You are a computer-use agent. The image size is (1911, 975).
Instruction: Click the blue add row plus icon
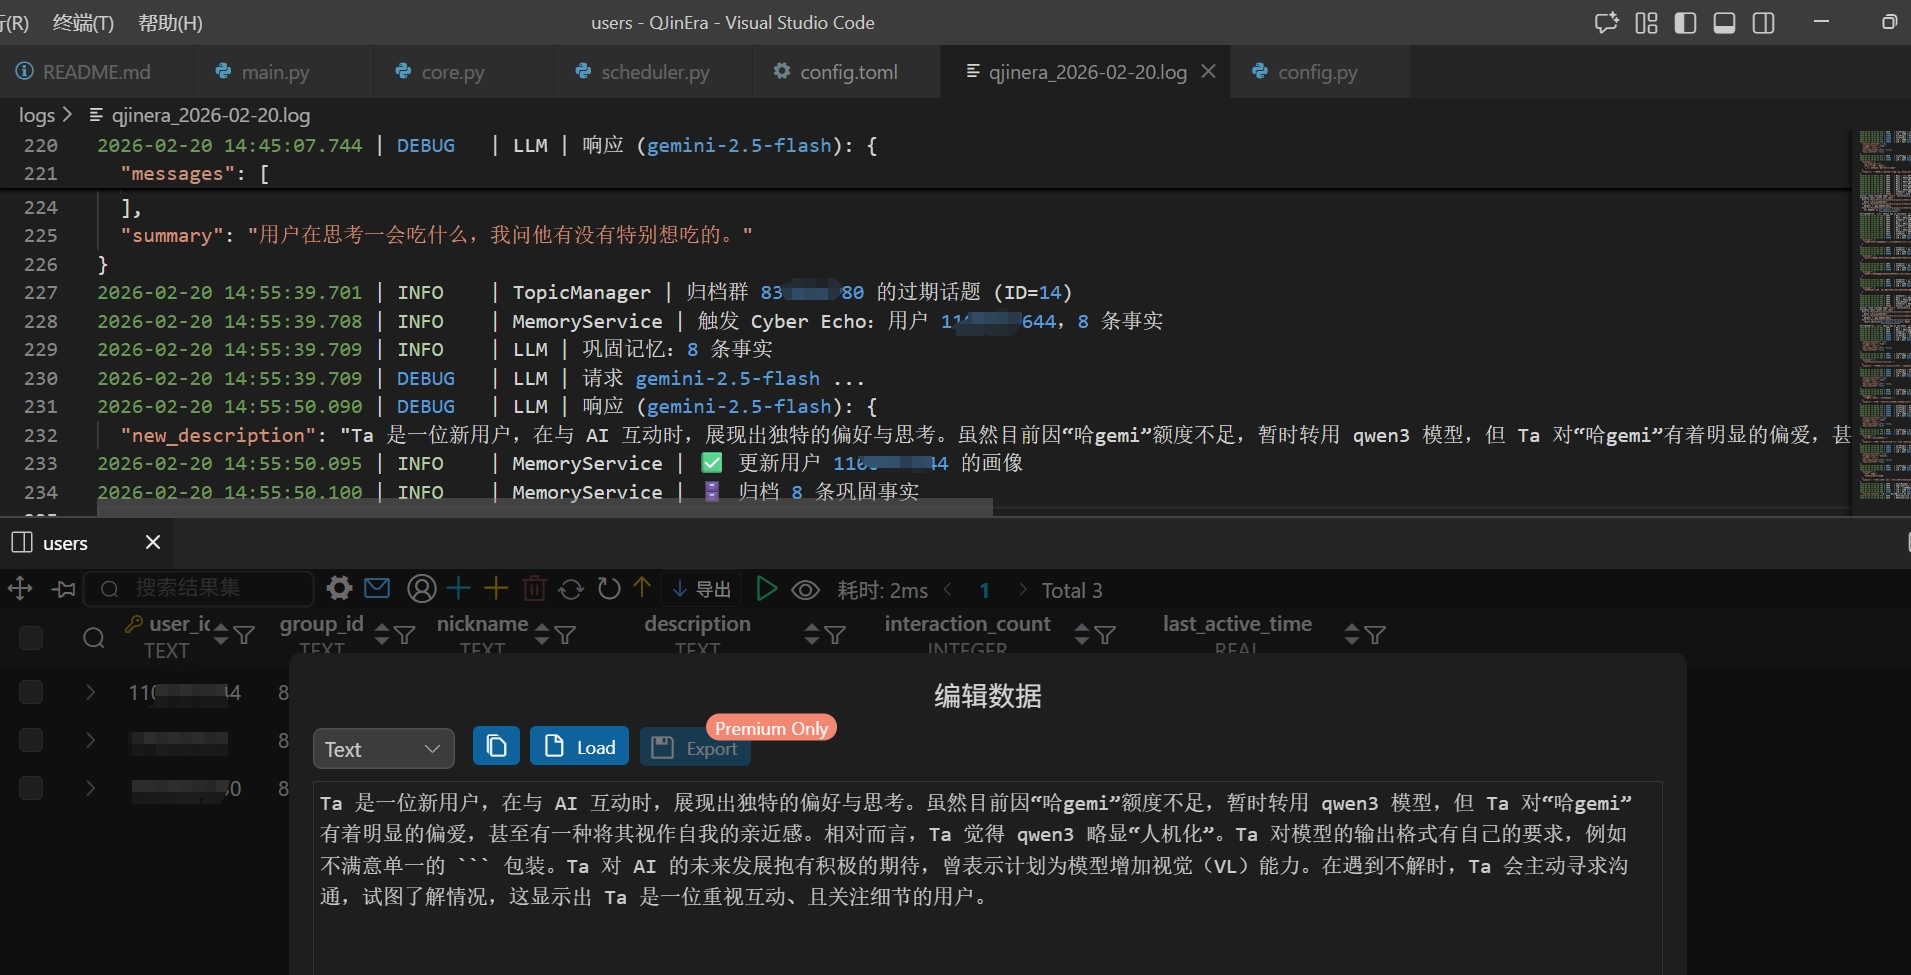click(459, 588)
